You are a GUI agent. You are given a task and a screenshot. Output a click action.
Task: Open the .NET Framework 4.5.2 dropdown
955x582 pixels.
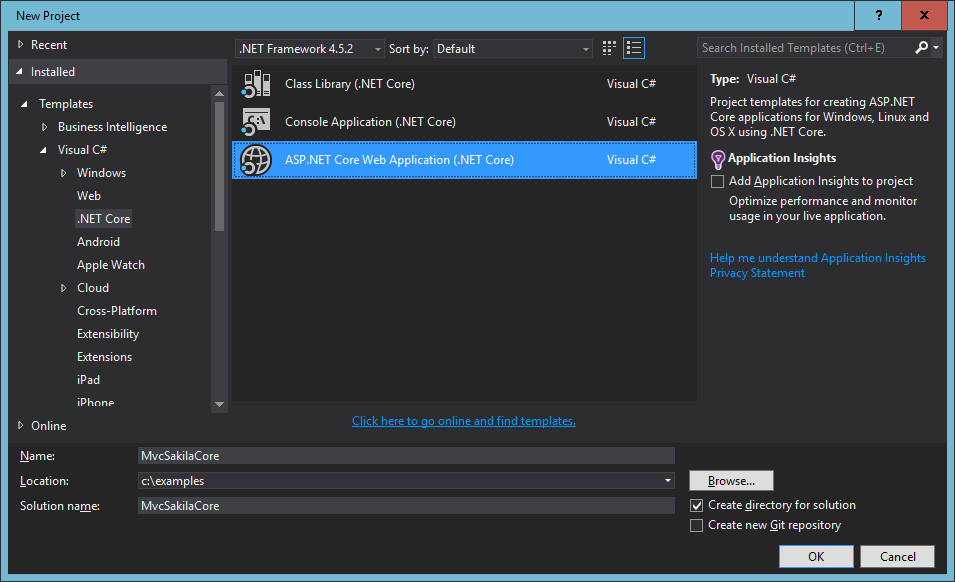tap(309, 49)
